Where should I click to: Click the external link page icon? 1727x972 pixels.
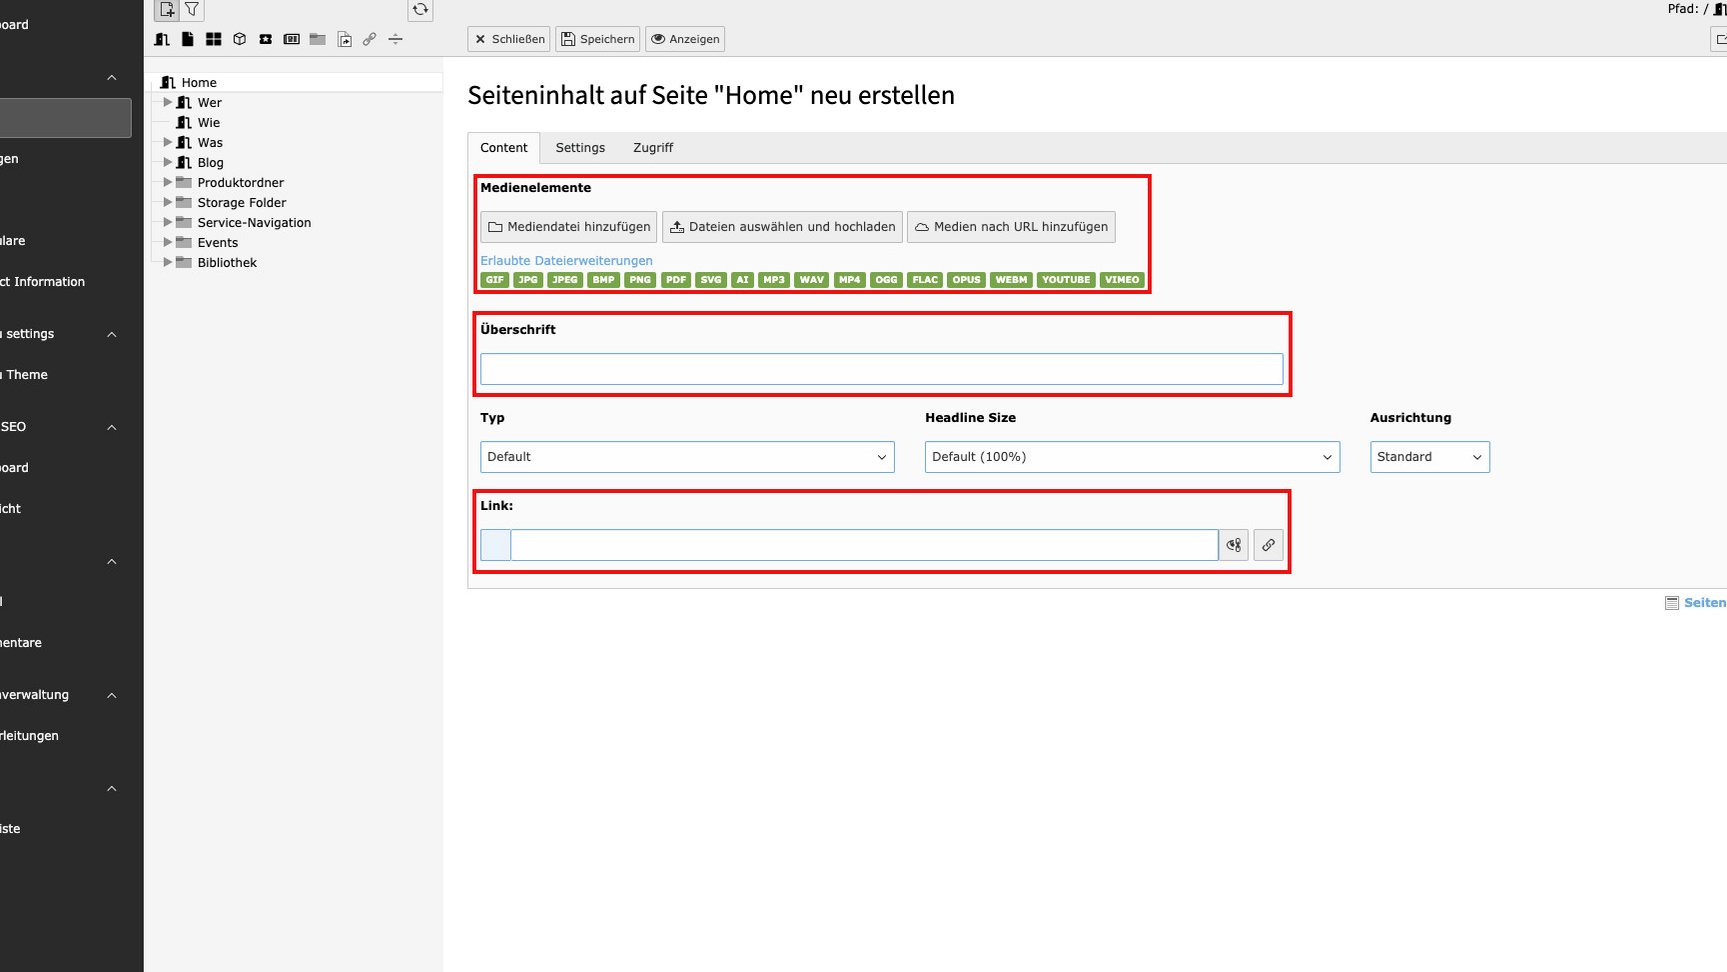(370, 40)
